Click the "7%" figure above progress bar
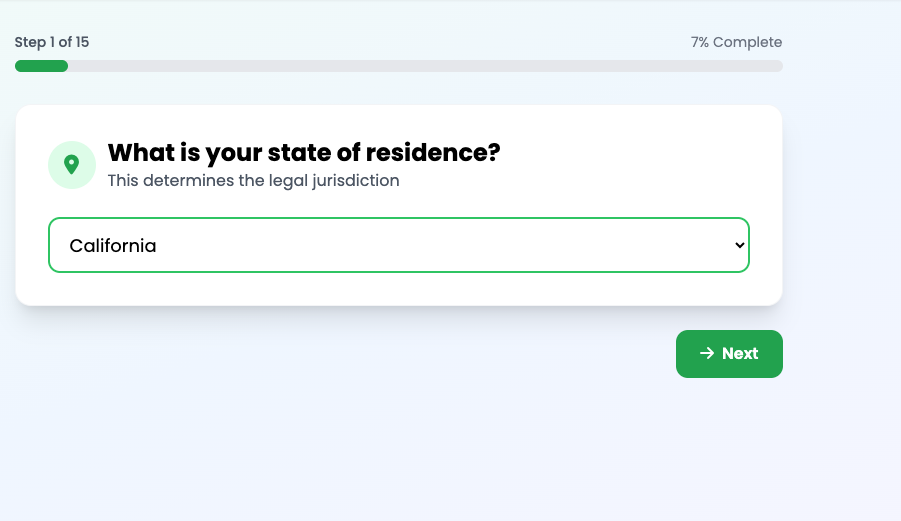Screen dimensions: 901x521 pyautogui.click(x=699, y=42)
